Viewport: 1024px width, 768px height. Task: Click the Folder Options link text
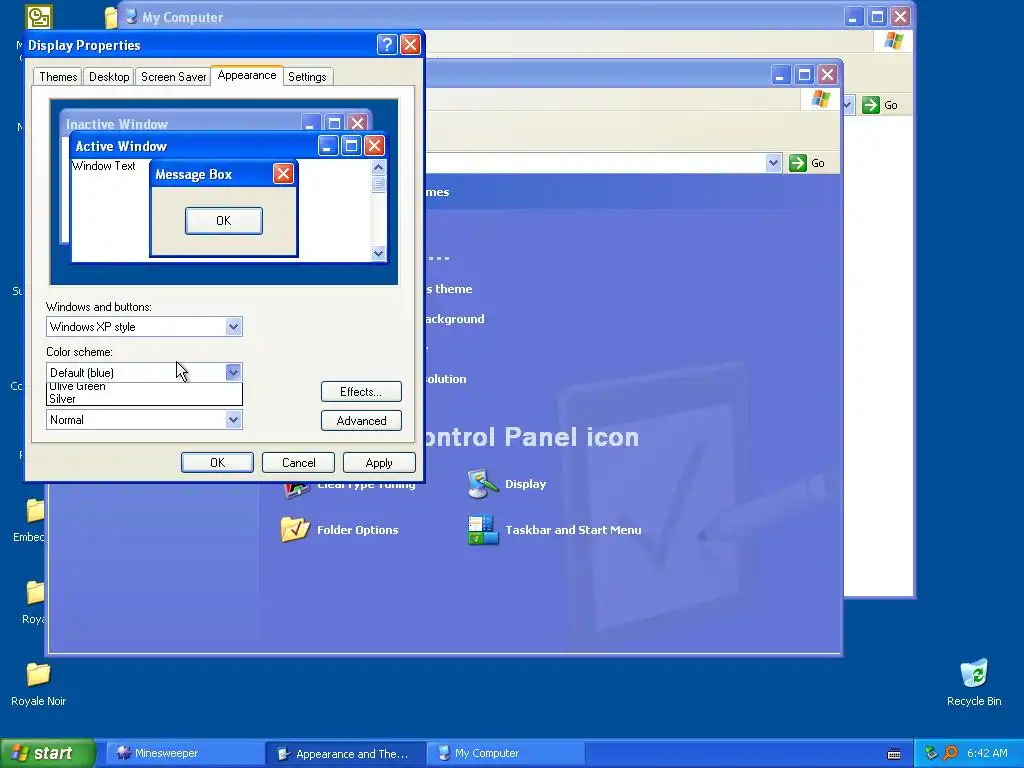[357, 530]
